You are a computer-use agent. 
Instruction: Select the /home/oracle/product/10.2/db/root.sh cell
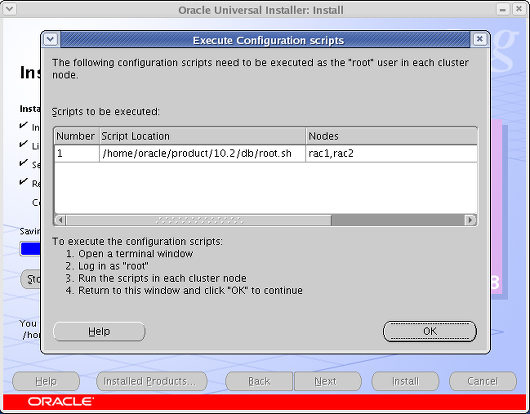tap(202, 154)
